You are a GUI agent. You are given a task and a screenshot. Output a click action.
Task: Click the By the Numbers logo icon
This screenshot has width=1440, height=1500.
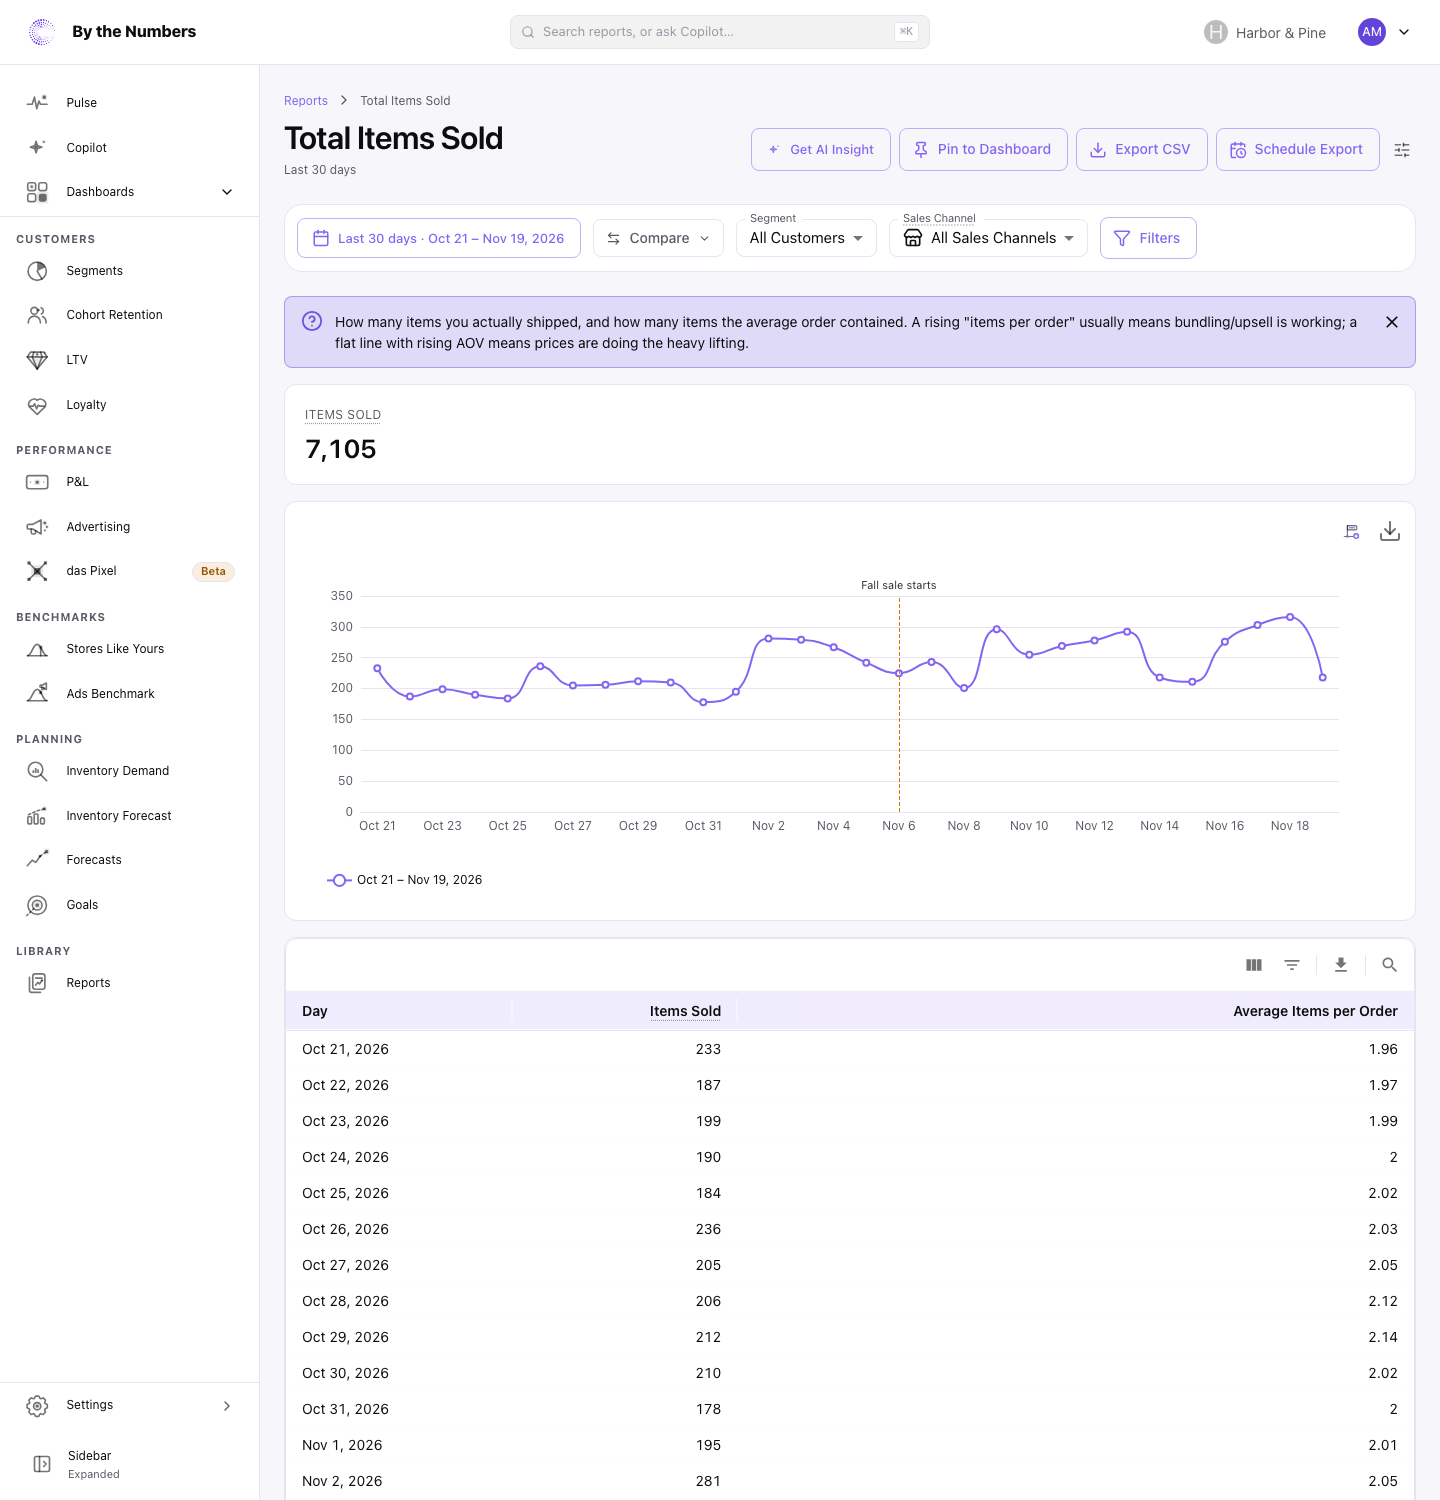point(42,32)
